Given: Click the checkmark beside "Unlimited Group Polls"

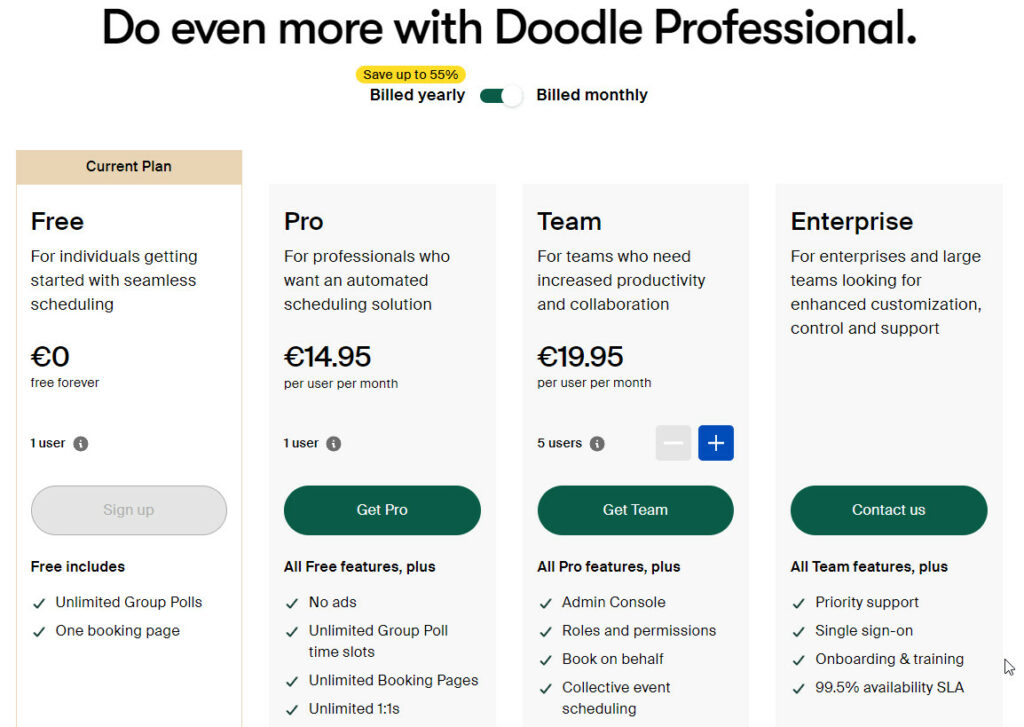Looking at the screenshot, I should [38, 602].
